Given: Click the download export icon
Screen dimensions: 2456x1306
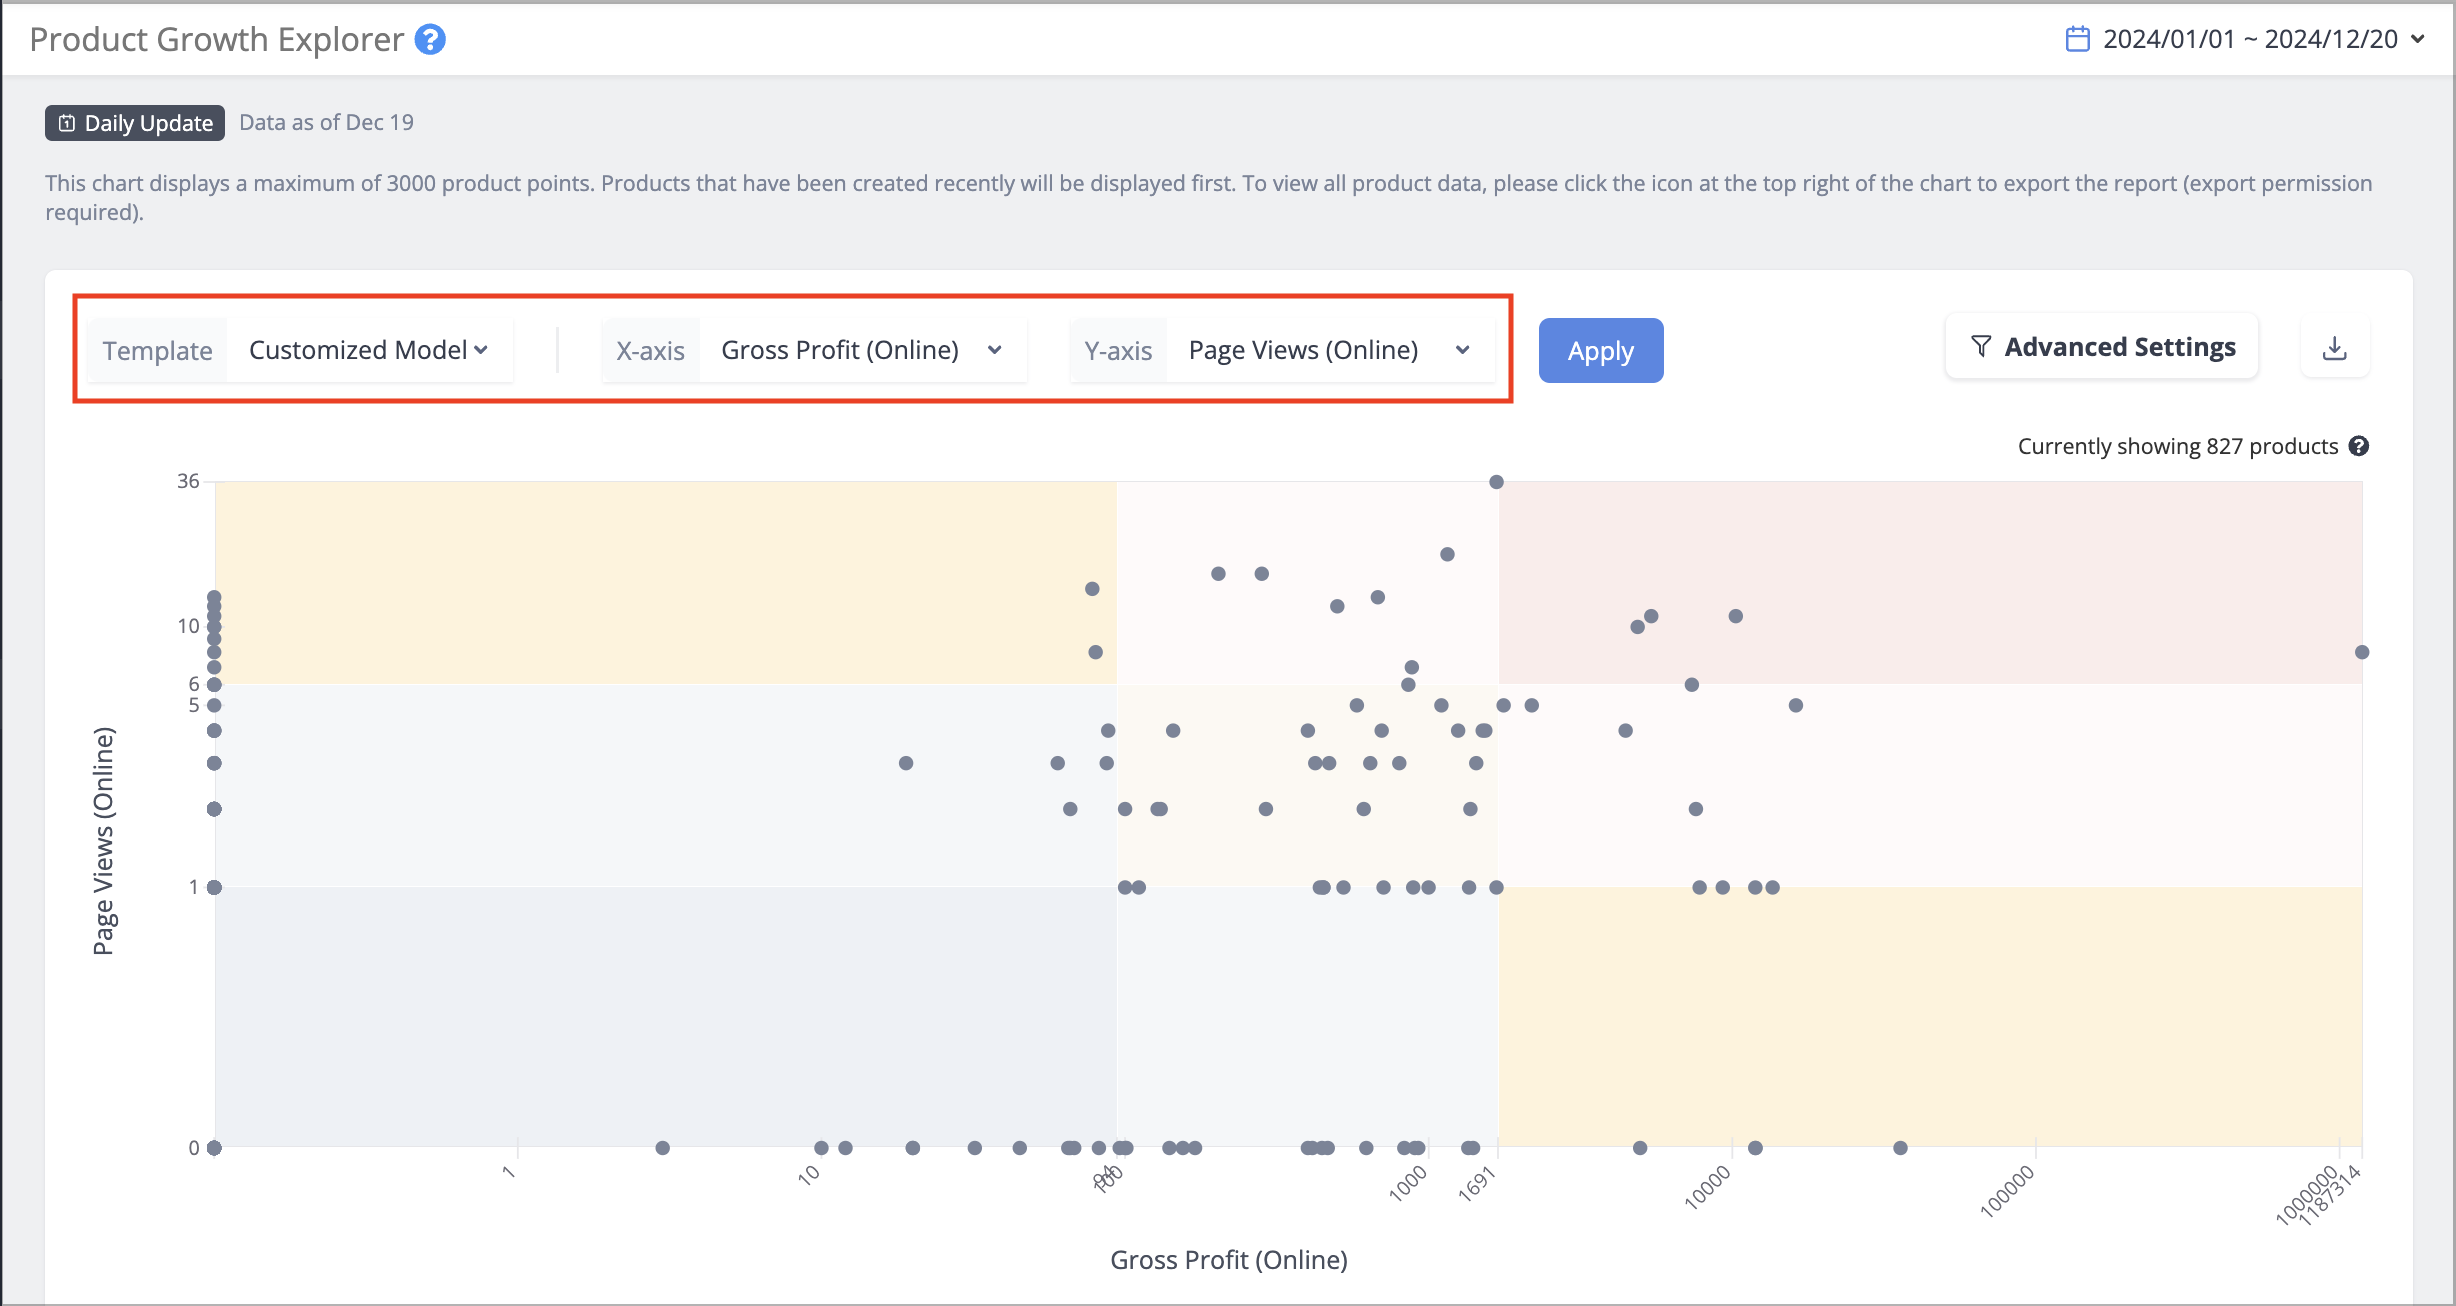Looking at the screenshot, I should click(2334, 348).
